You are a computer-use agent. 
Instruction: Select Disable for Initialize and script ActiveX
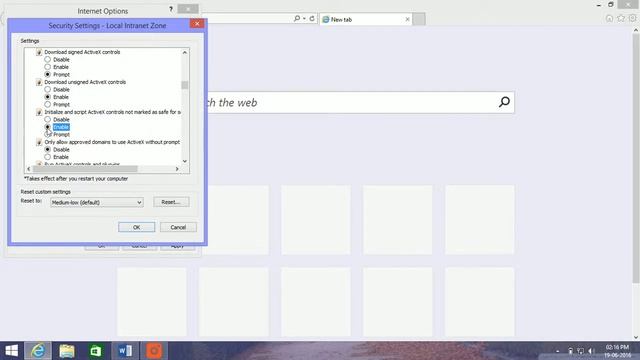pyautogui.click(x=48, y=119)
